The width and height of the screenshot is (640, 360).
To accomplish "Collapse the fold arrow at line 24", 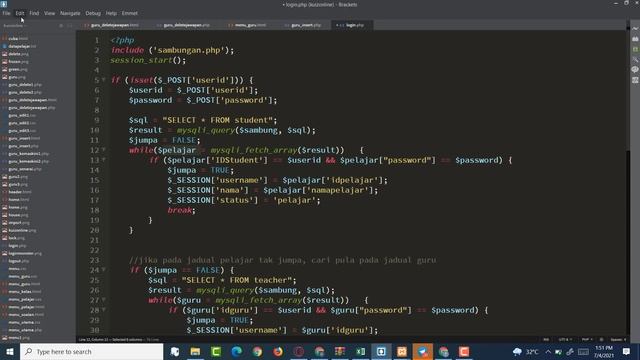I will (104, 270).
